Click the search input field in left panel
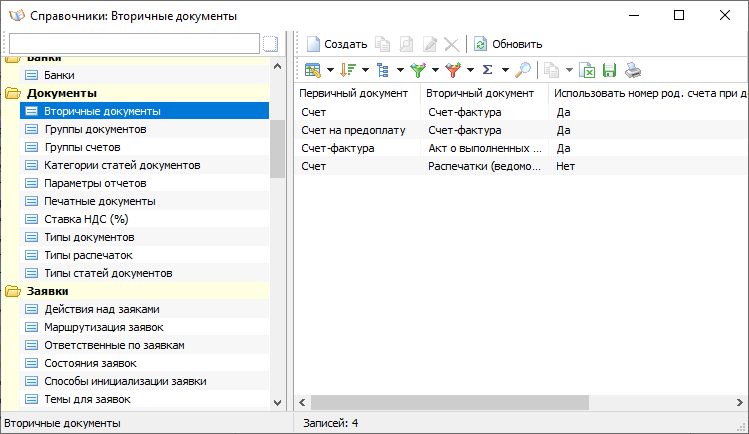 tap(134, 43)
